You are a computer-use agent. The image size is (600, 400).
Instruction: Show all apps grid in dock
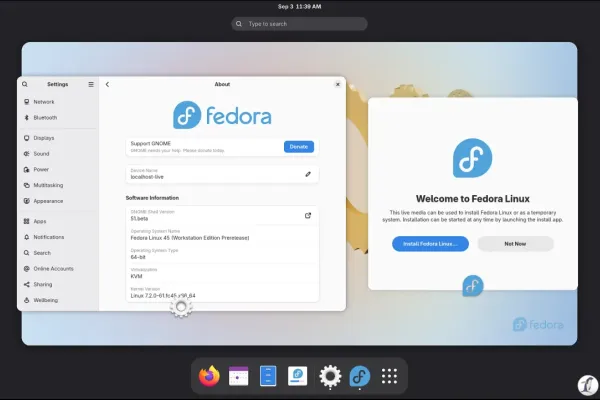tap(389, 376)
